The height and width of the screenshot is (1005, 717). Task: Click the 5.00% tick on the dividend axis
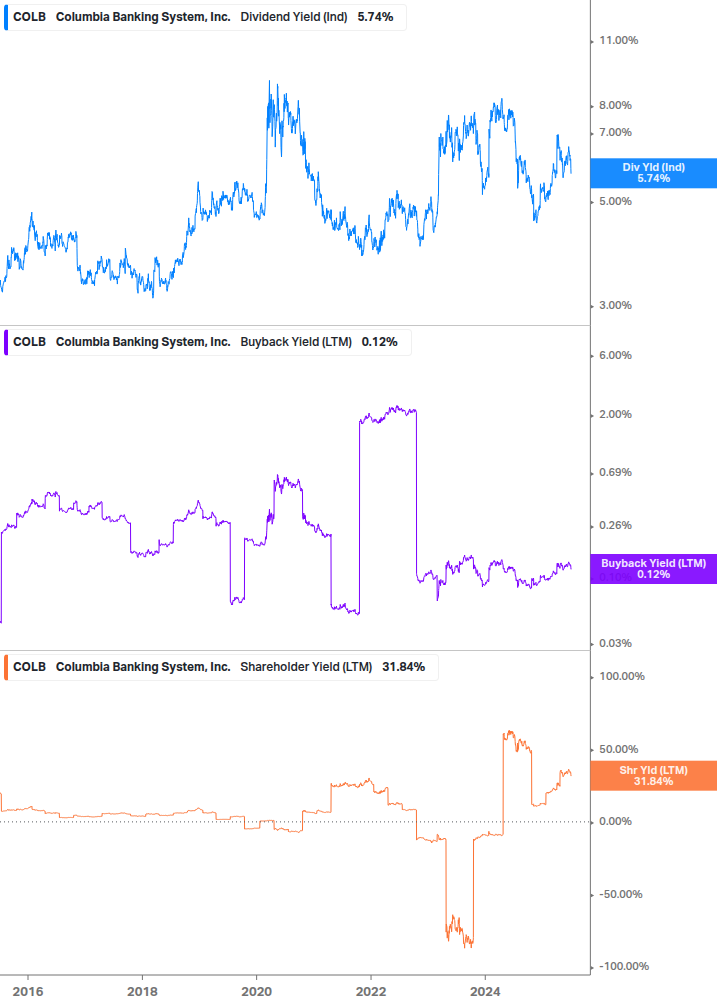(x=615, y=201)
